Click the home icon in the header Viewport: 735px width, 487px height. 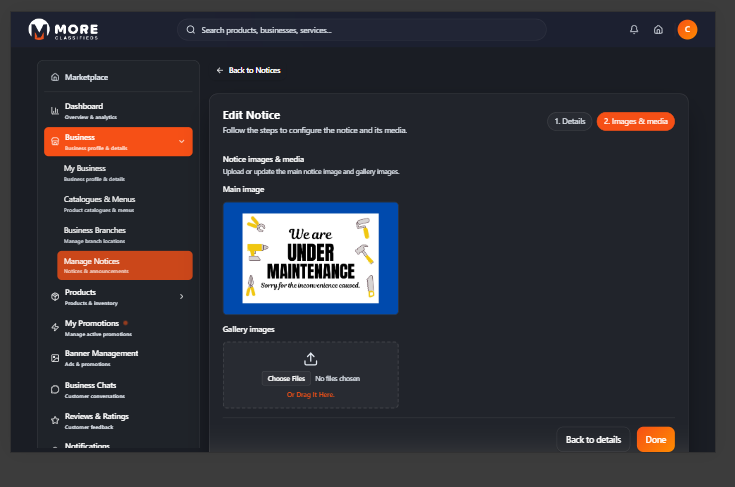pyautogui.click(x=658, y=30)
